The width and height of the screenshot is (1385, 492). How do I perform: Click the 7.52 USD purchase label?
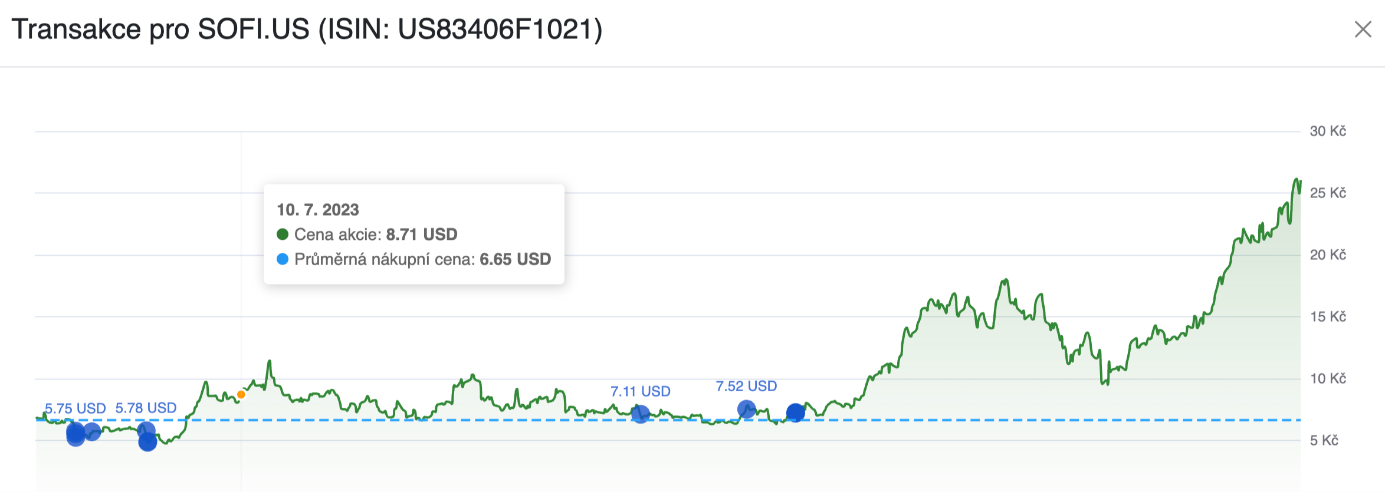pos(746,386)
